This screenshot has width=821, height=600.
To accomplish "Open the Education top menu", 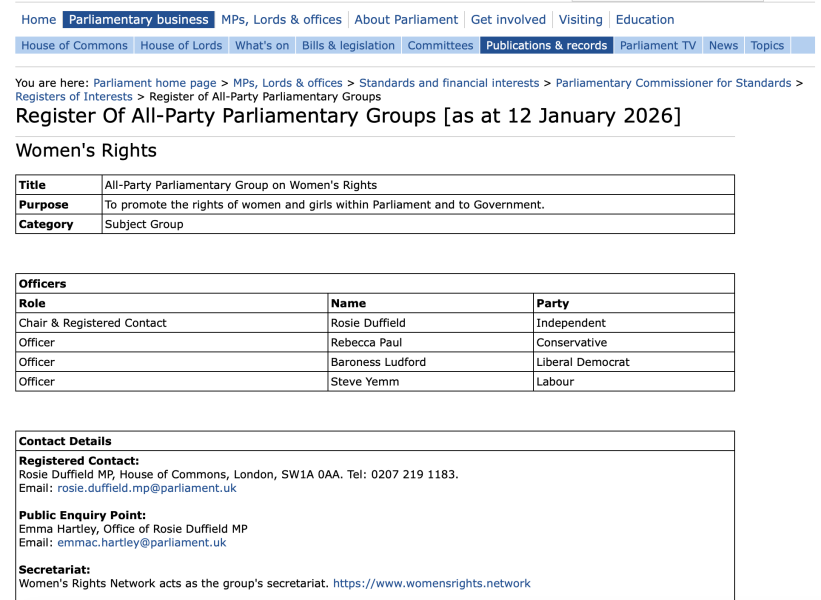I will [644, 19].
